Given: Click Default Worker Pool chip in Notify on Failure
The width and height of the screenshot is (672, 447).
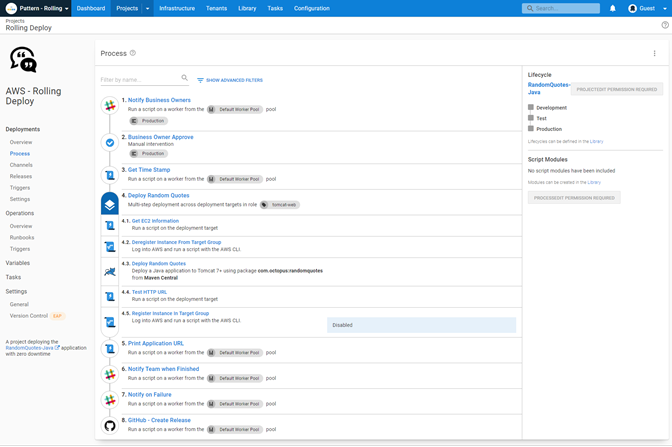Looking at the screenshot, I should point(235,404).
